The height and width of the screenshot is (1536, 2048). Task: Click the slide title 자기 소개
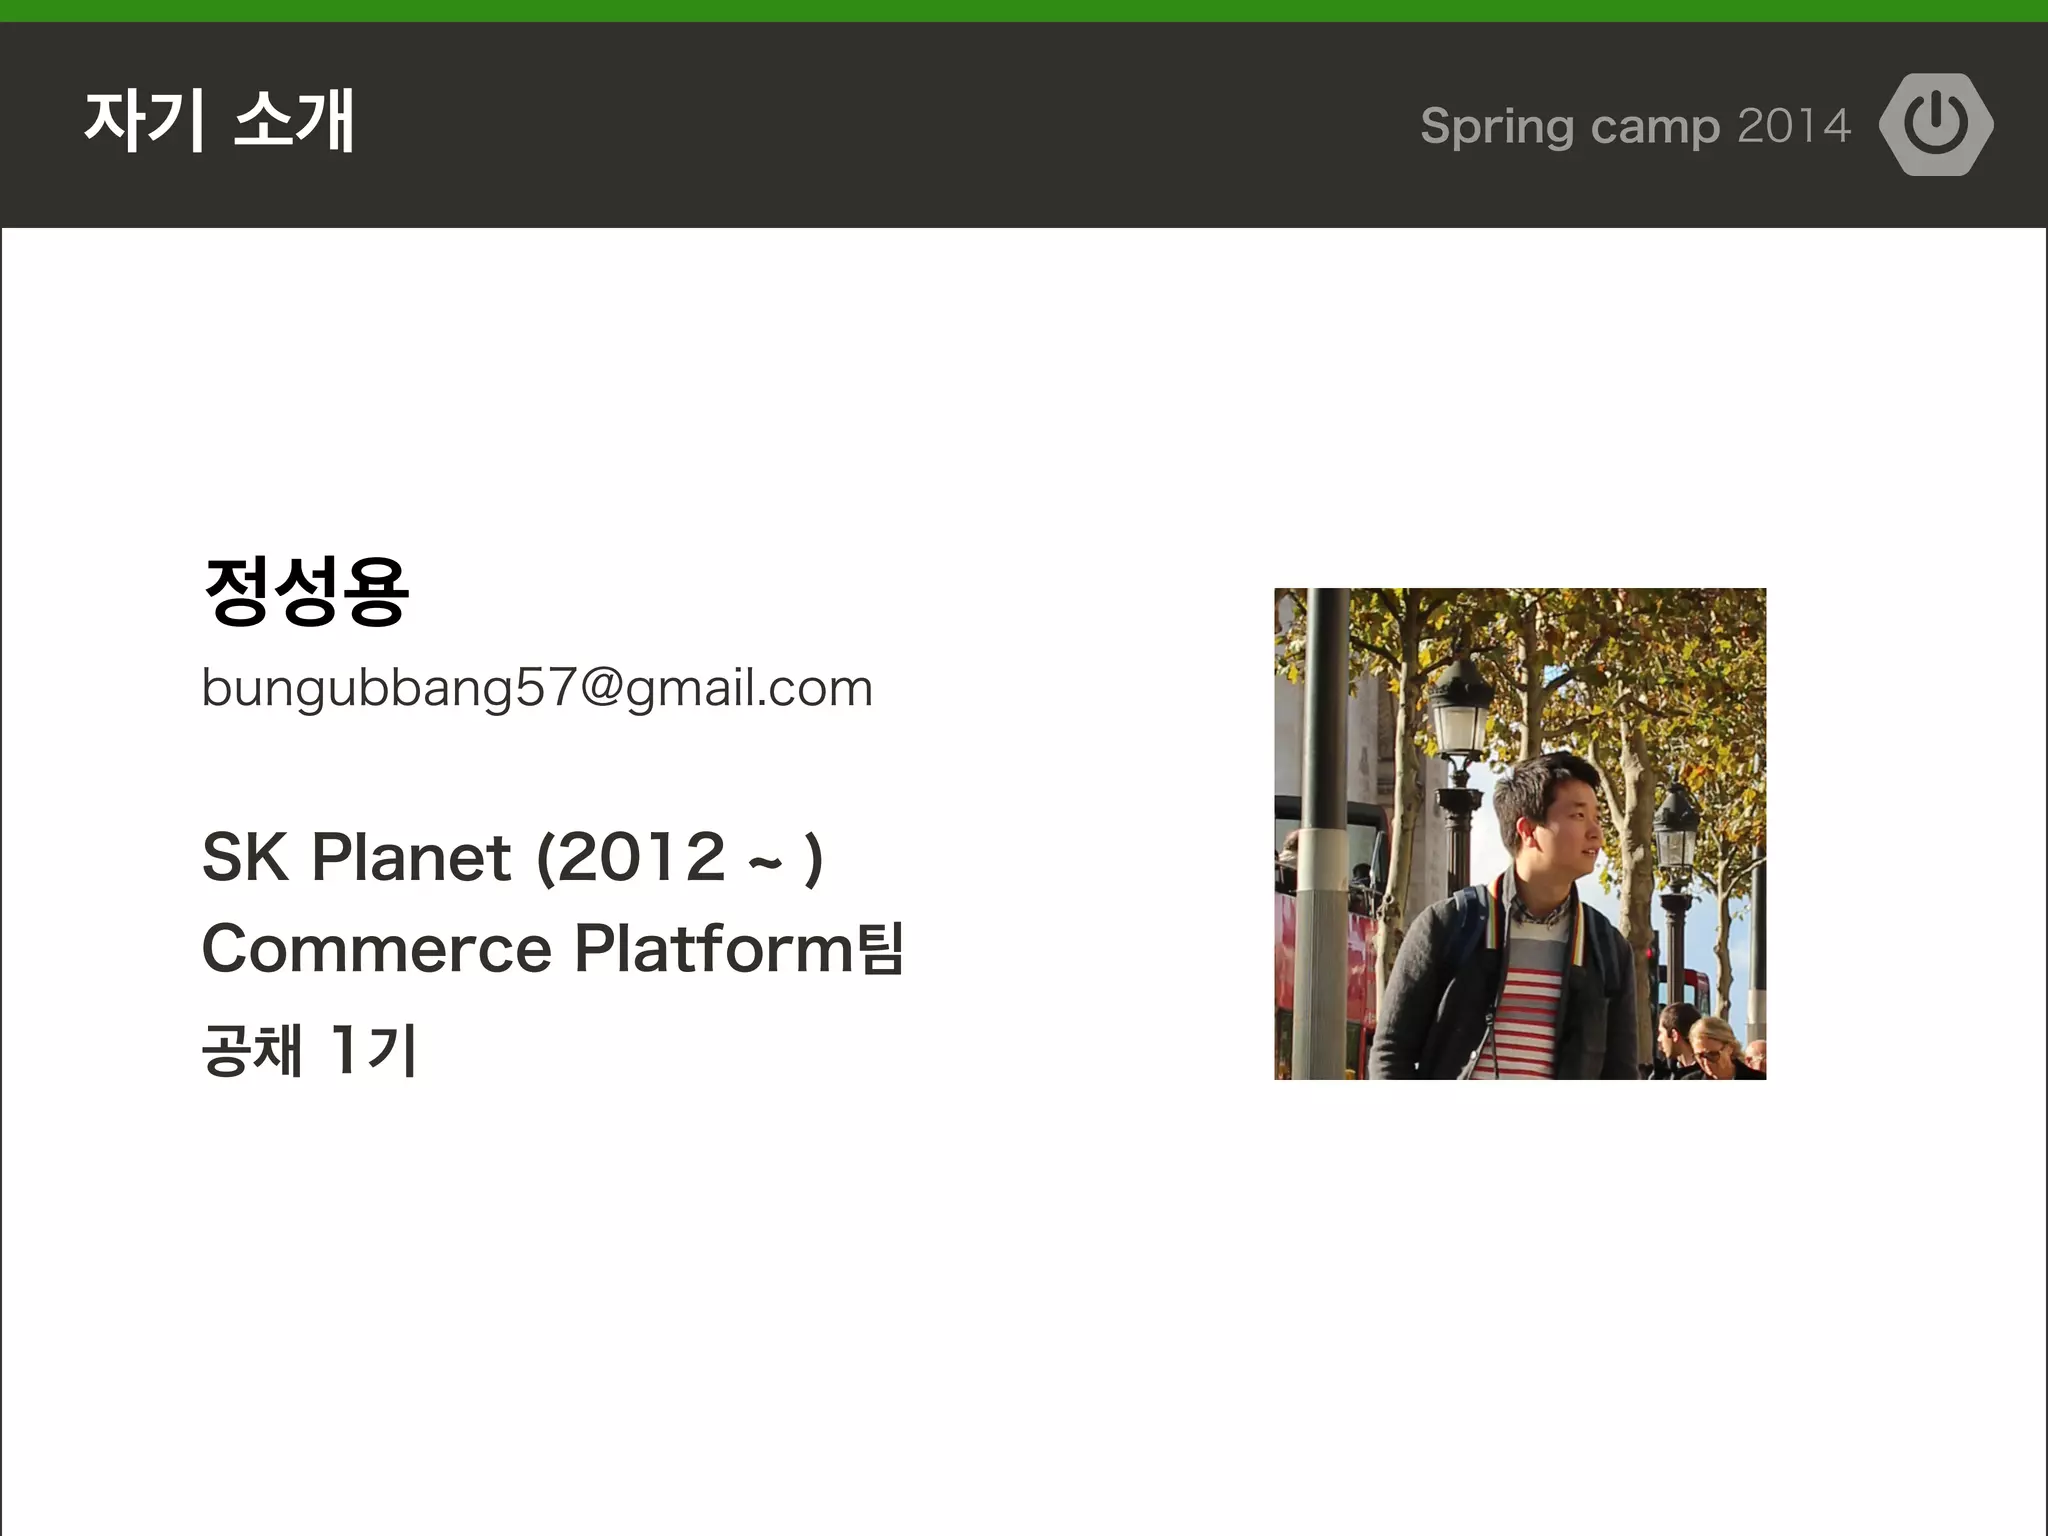219,120
